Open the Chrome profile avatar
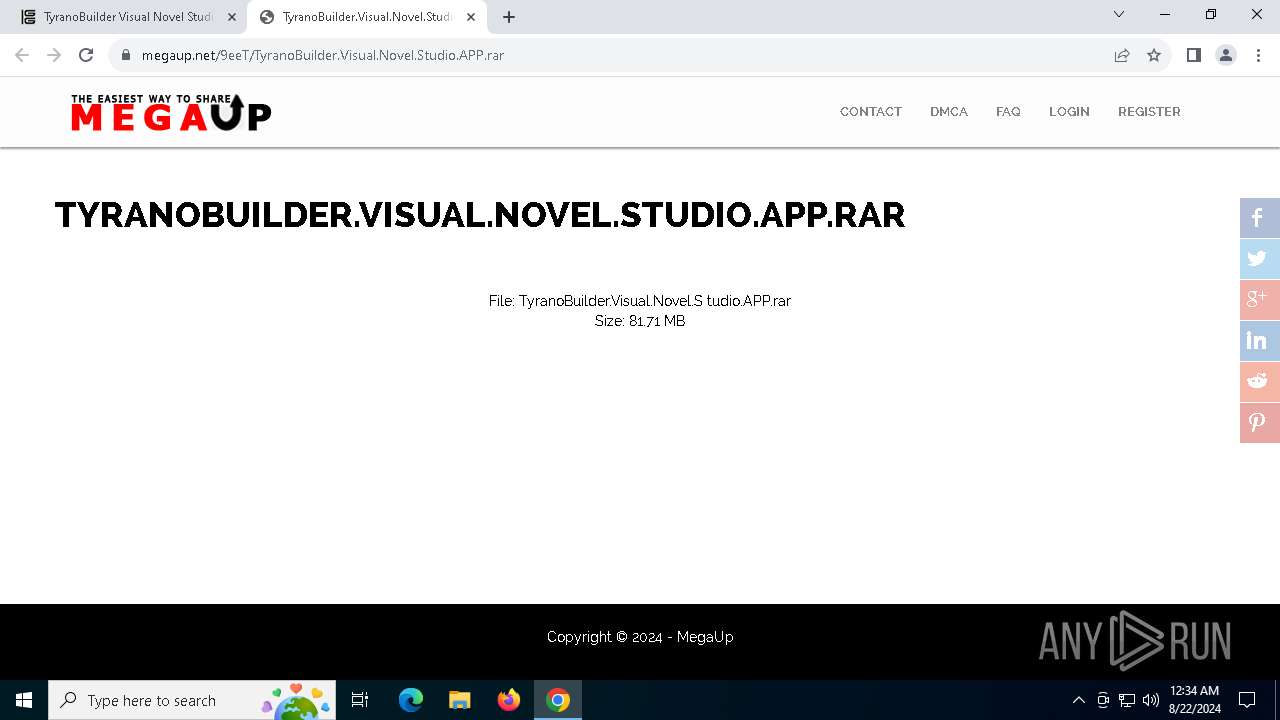The height and width of the screenshot is (720, 1280). 1226,55
